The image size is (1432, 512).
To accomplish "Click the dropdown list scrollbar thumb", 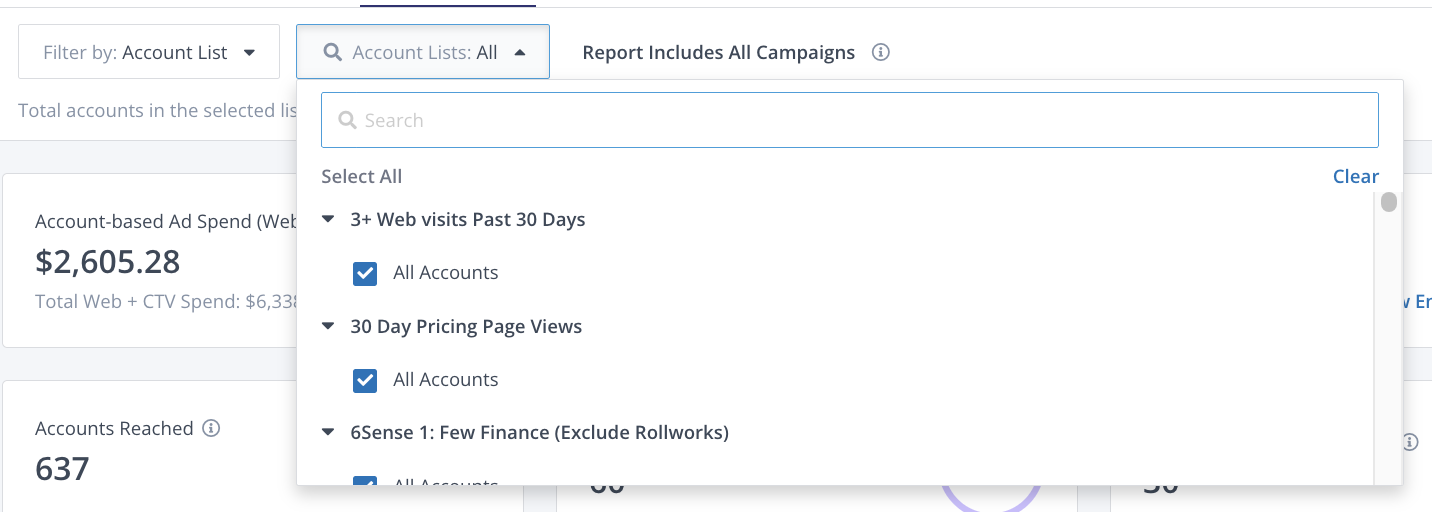I will coord(1388,203).
